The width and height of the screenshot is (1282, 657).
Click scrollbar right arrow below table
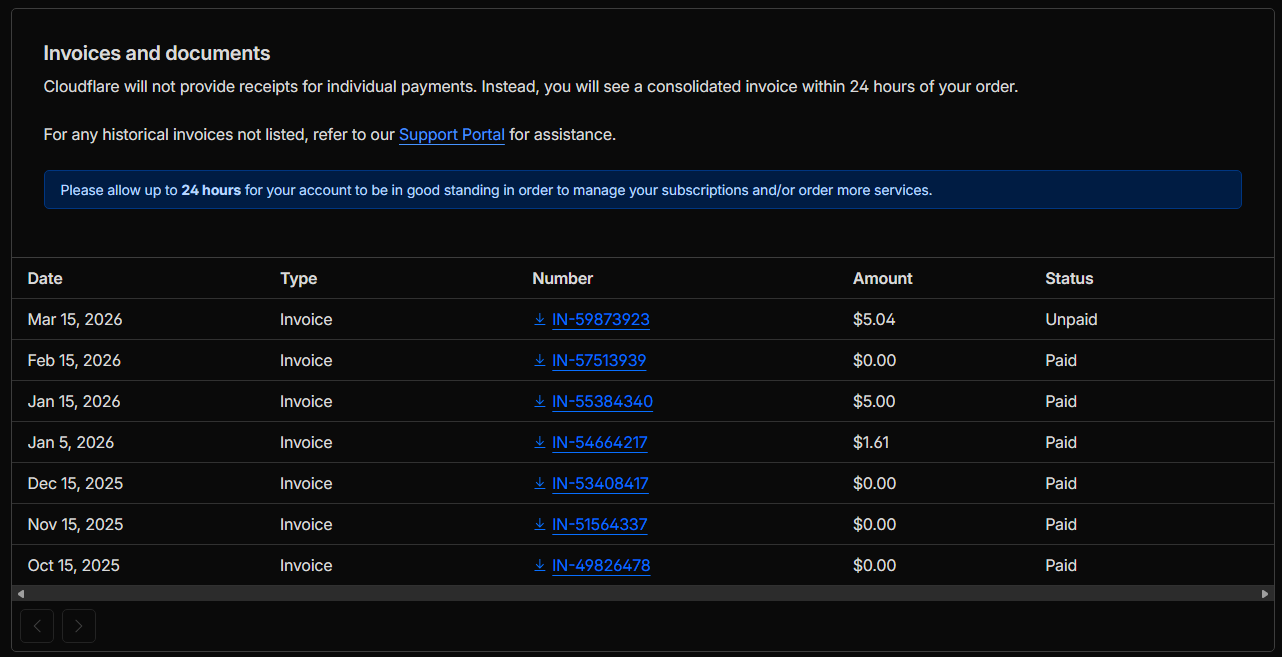[1265, 594]
